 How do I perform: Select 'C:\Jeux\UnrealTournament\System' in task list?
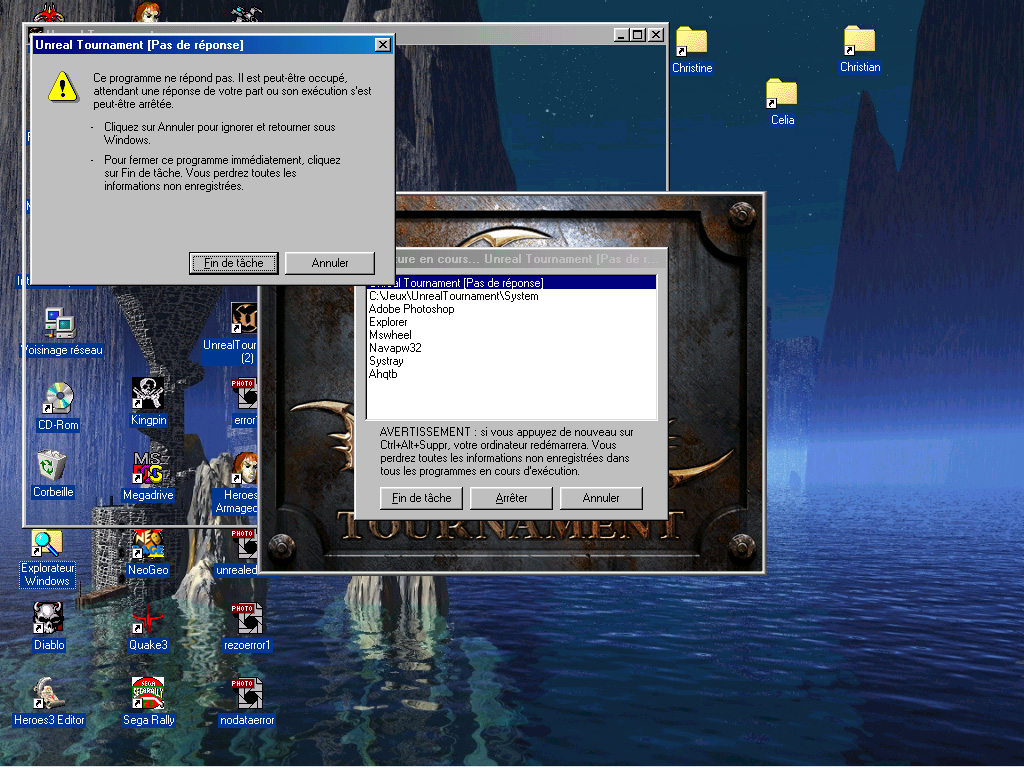pyautogui.click(x=512, y=296)
